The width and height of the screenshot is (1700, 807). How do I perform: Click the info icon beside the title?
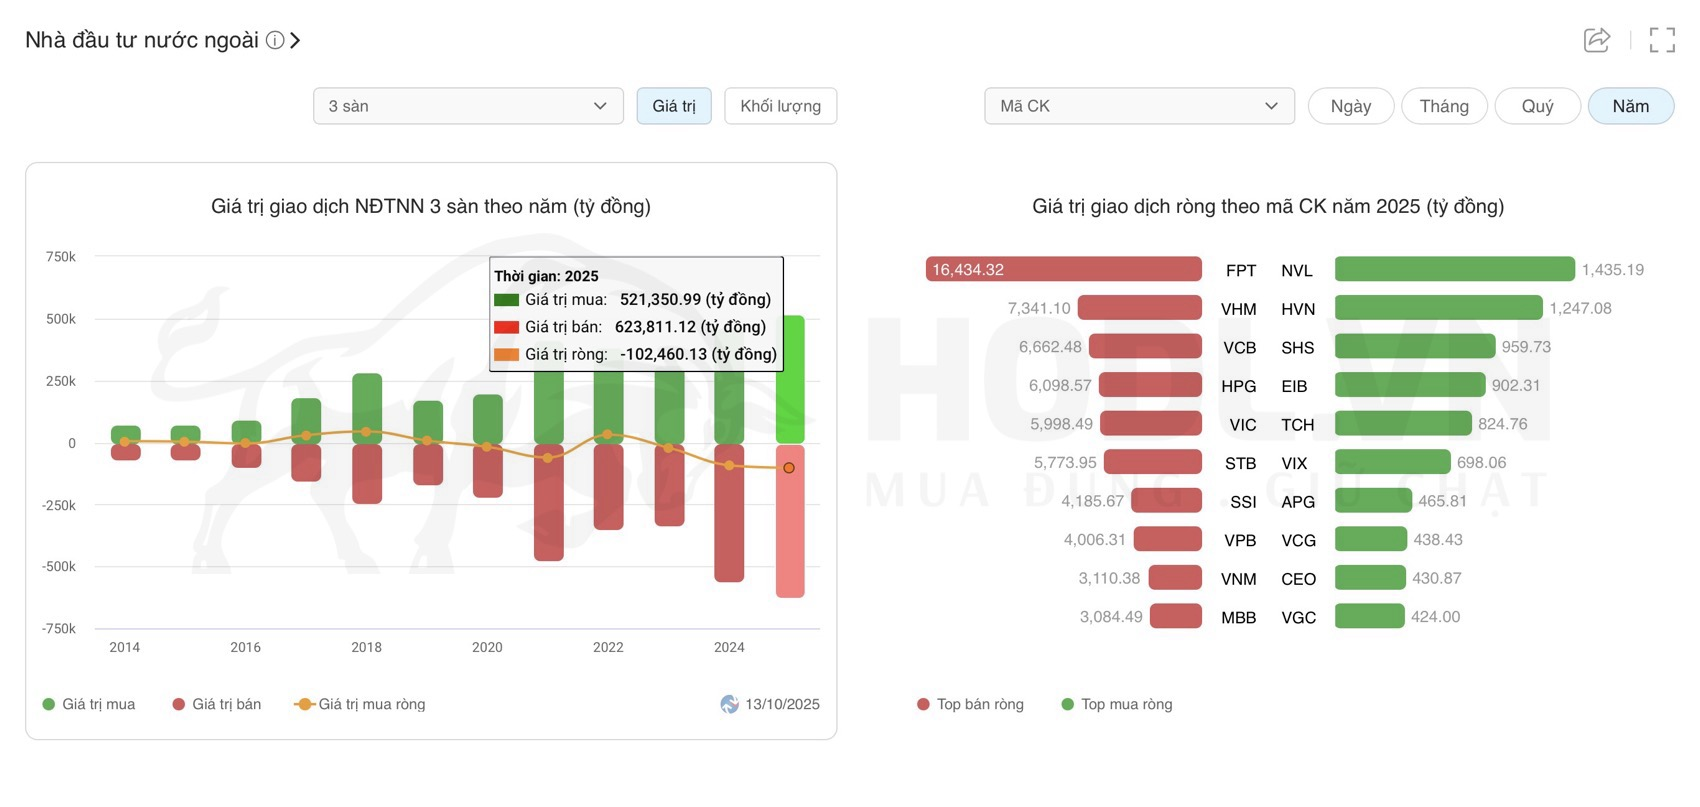click(274, 40)
